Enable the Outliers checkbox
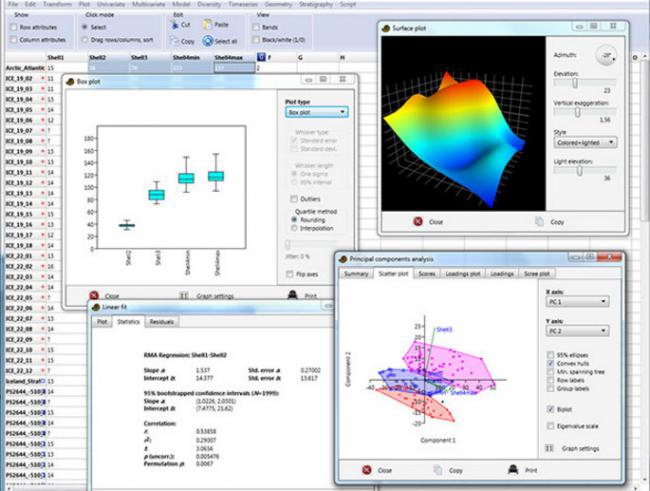 (x=294, y=199)
